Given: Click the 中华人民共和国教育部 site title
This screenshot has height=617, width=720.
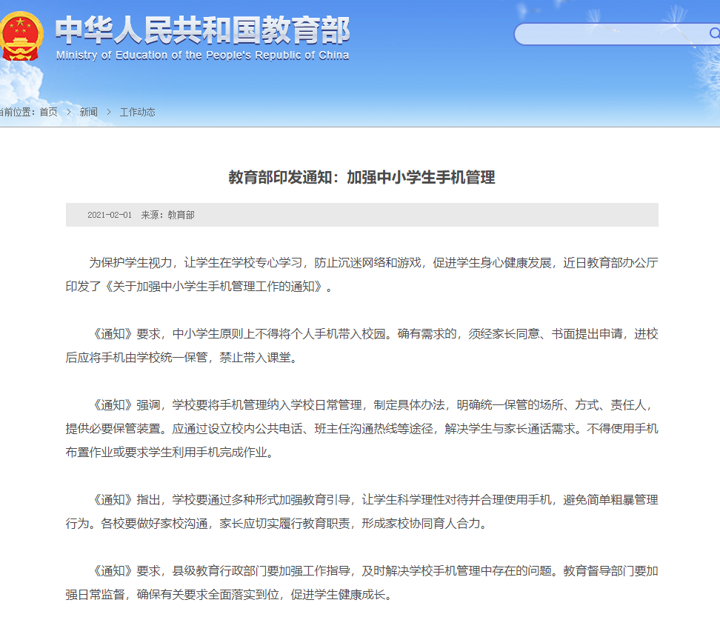Looking at the screenshot, I should (202, 30).
